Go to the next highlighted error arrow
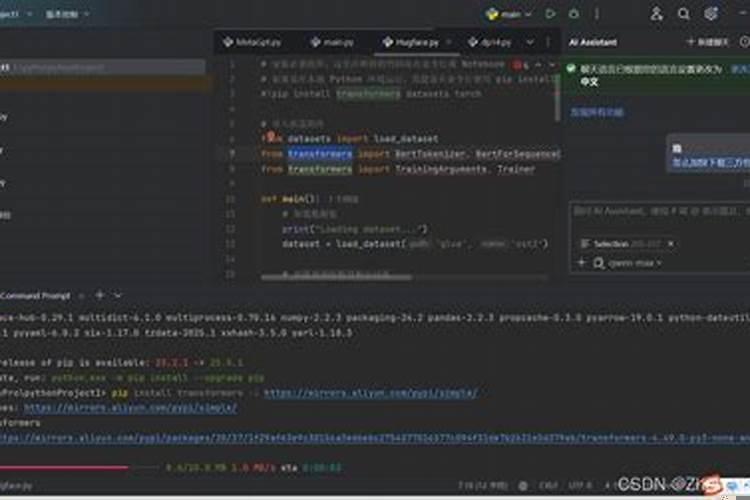Viewport: 750px width, 500px height. 552,65
